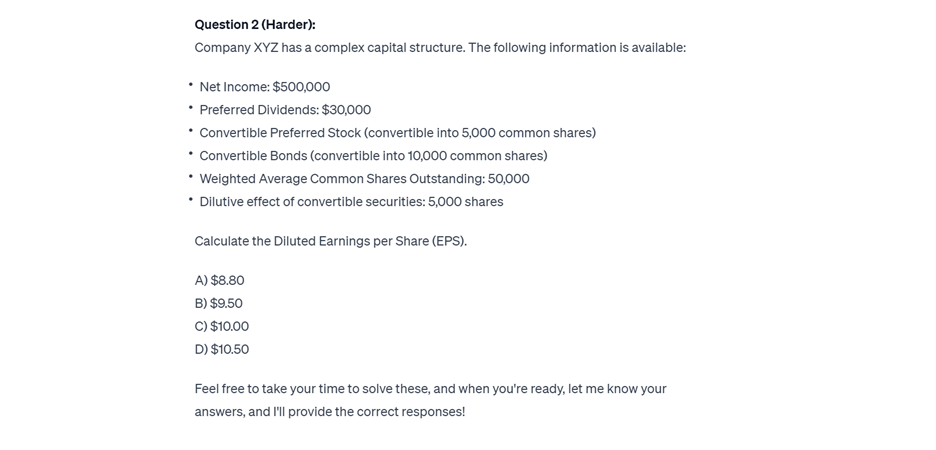Viewport: 936px width, 450px height.
Task: Choose answer option A) $8.80
Action: pos(219,281)
